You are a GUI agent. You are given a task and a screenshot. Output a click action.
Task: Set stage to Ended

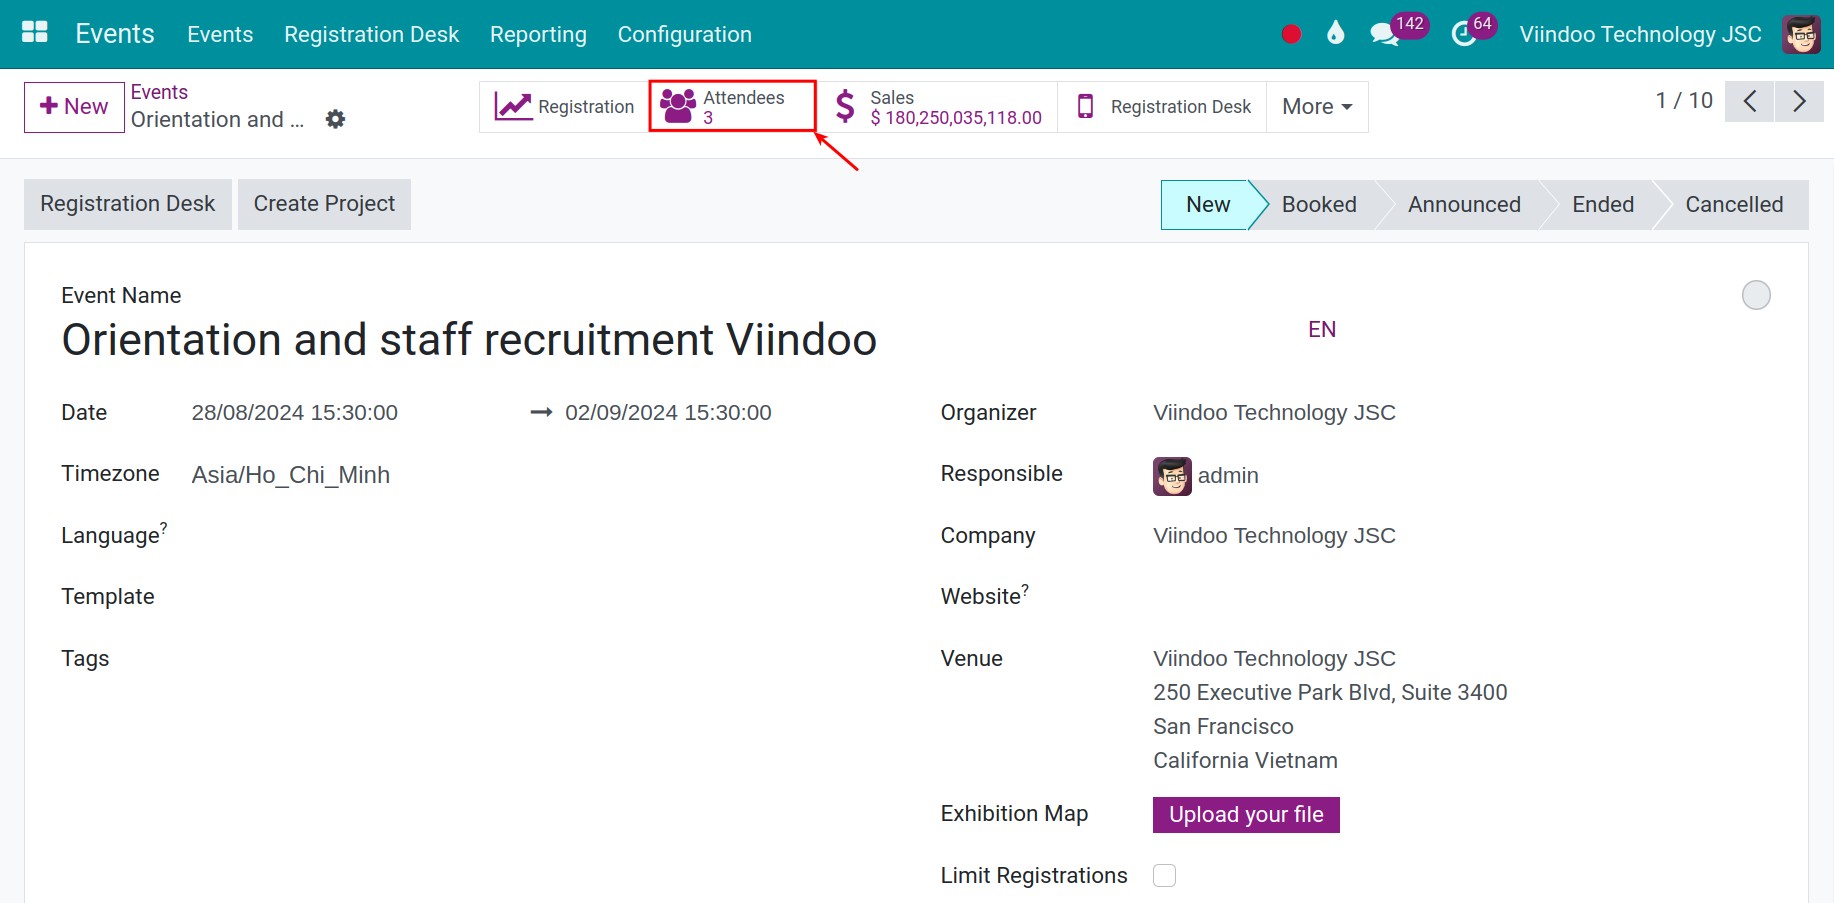point(1603,205)
